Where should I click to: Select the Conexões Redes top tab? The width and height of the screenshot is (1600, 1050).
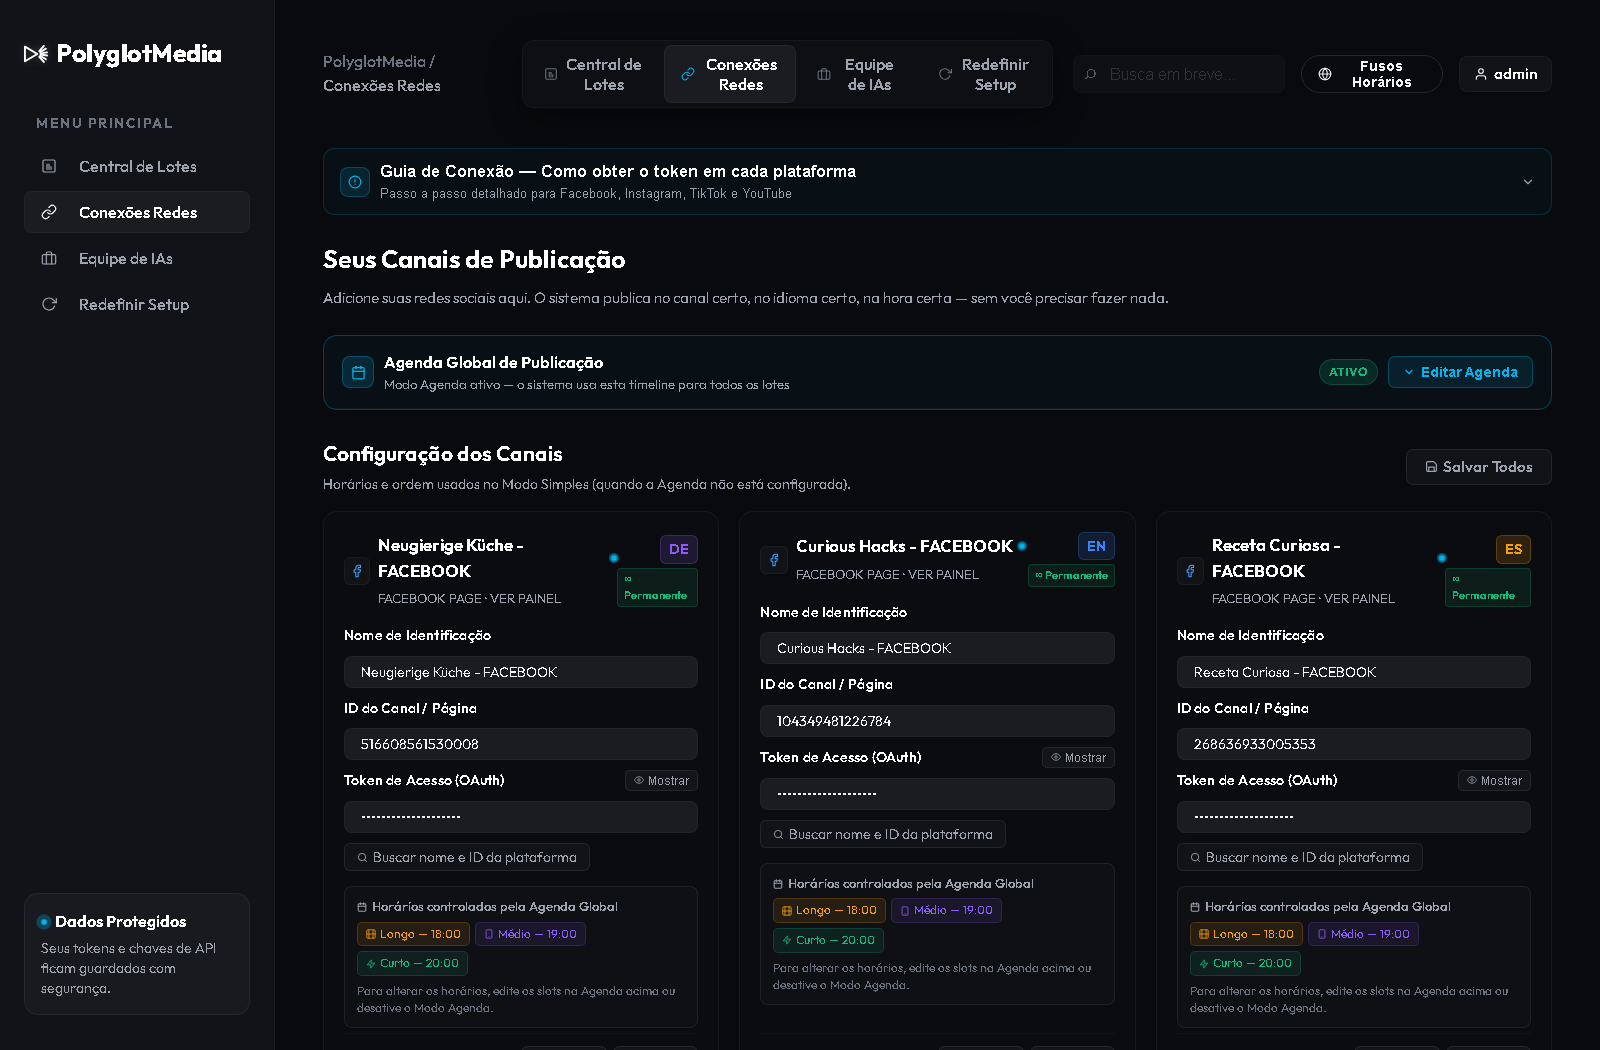(x=730, y=74)
